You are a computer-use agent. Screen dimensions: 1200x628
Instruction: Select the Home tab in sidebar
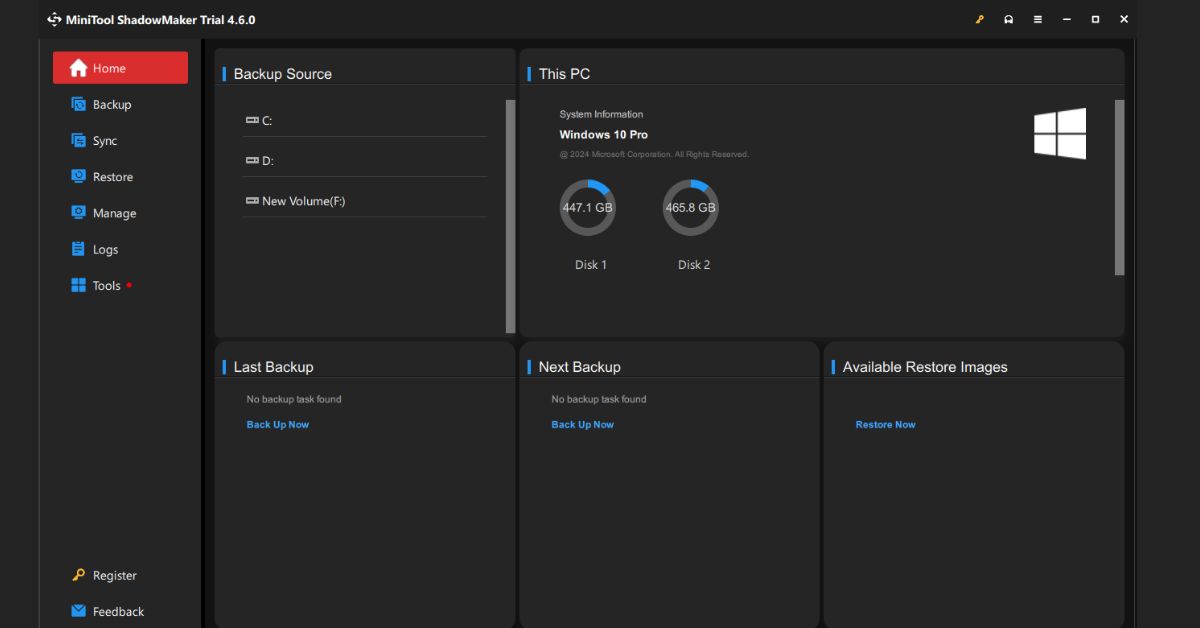(x=120, y=68)
